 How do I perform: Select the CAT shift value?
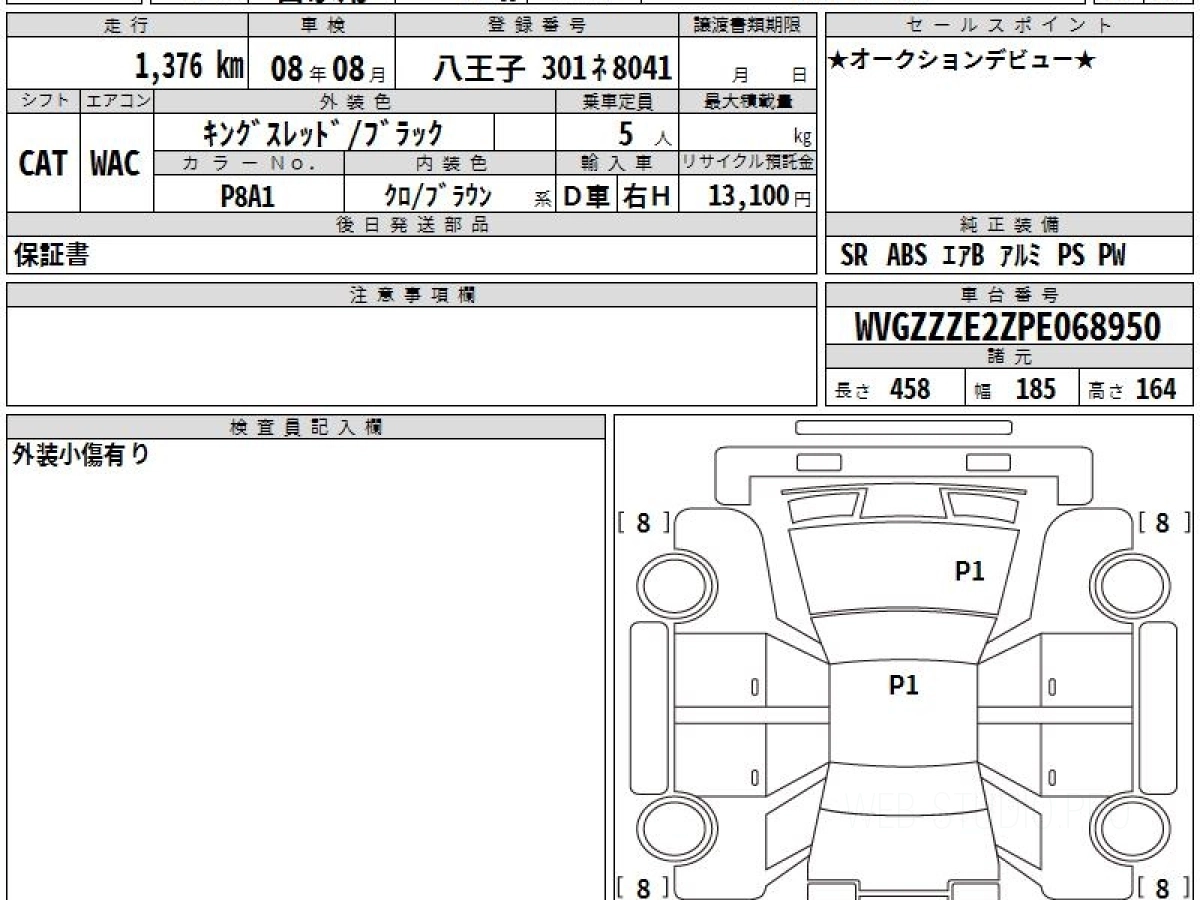click(43, 163)
